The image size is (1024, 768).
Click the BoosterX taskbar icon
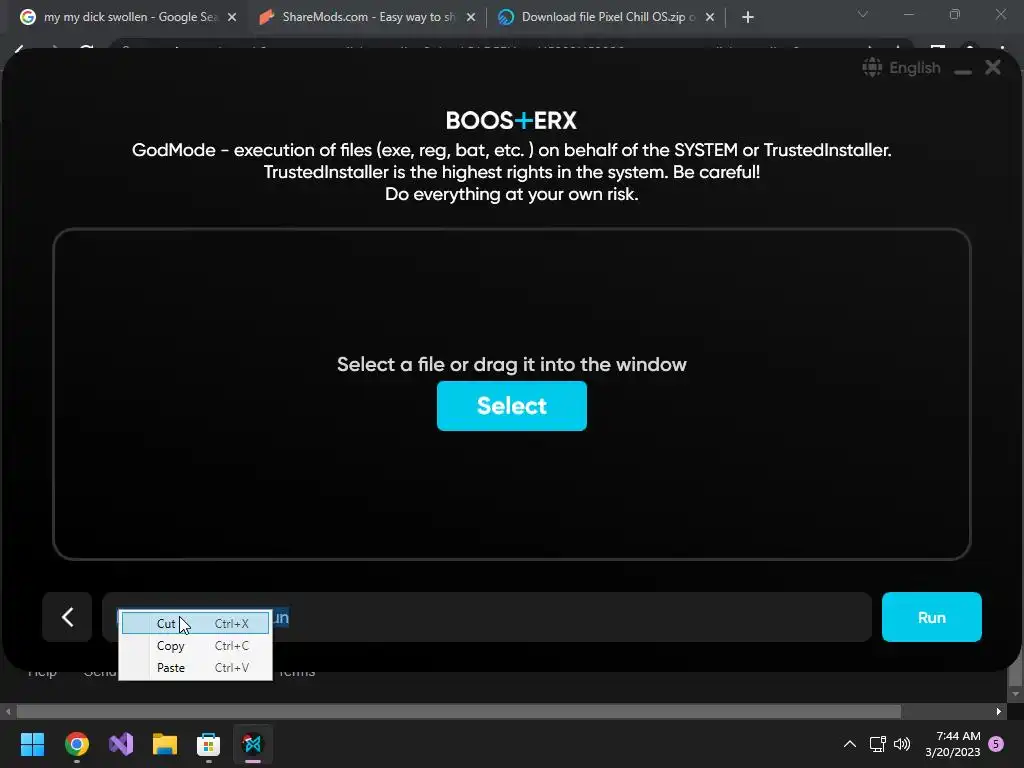point(253,744)
